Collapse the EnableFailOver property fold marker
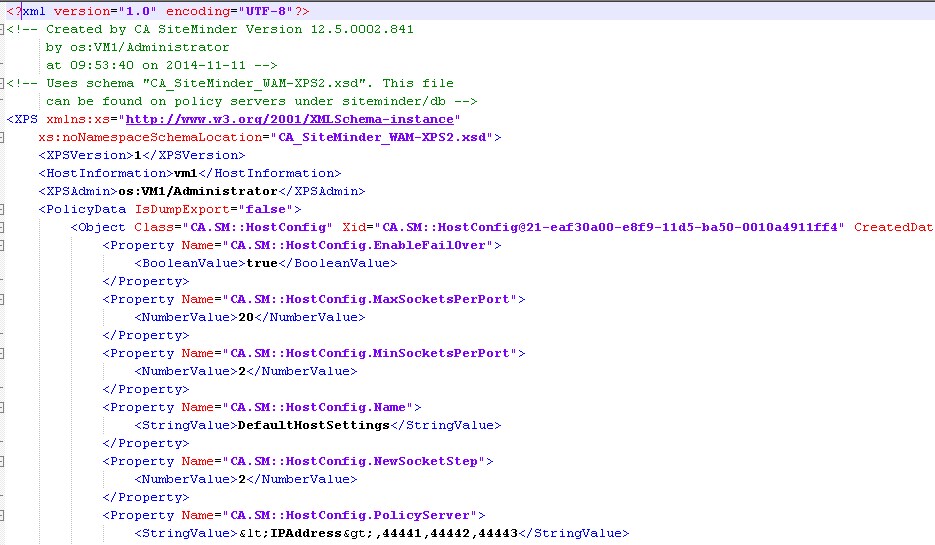The height and width of the screenshot is (545, 935). click(2, 245)
